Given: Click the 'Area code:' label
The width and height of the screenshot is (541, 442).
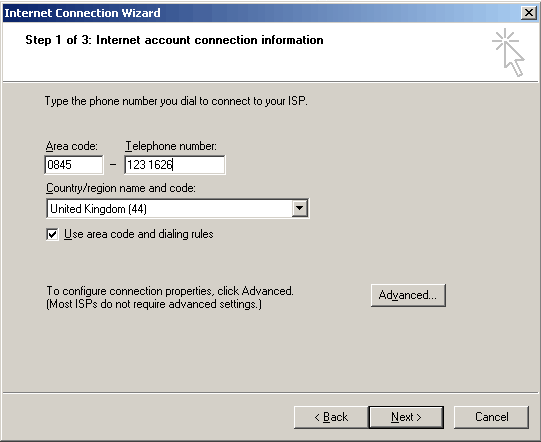Looking at the screenshot, I should [x=72, y=146].
